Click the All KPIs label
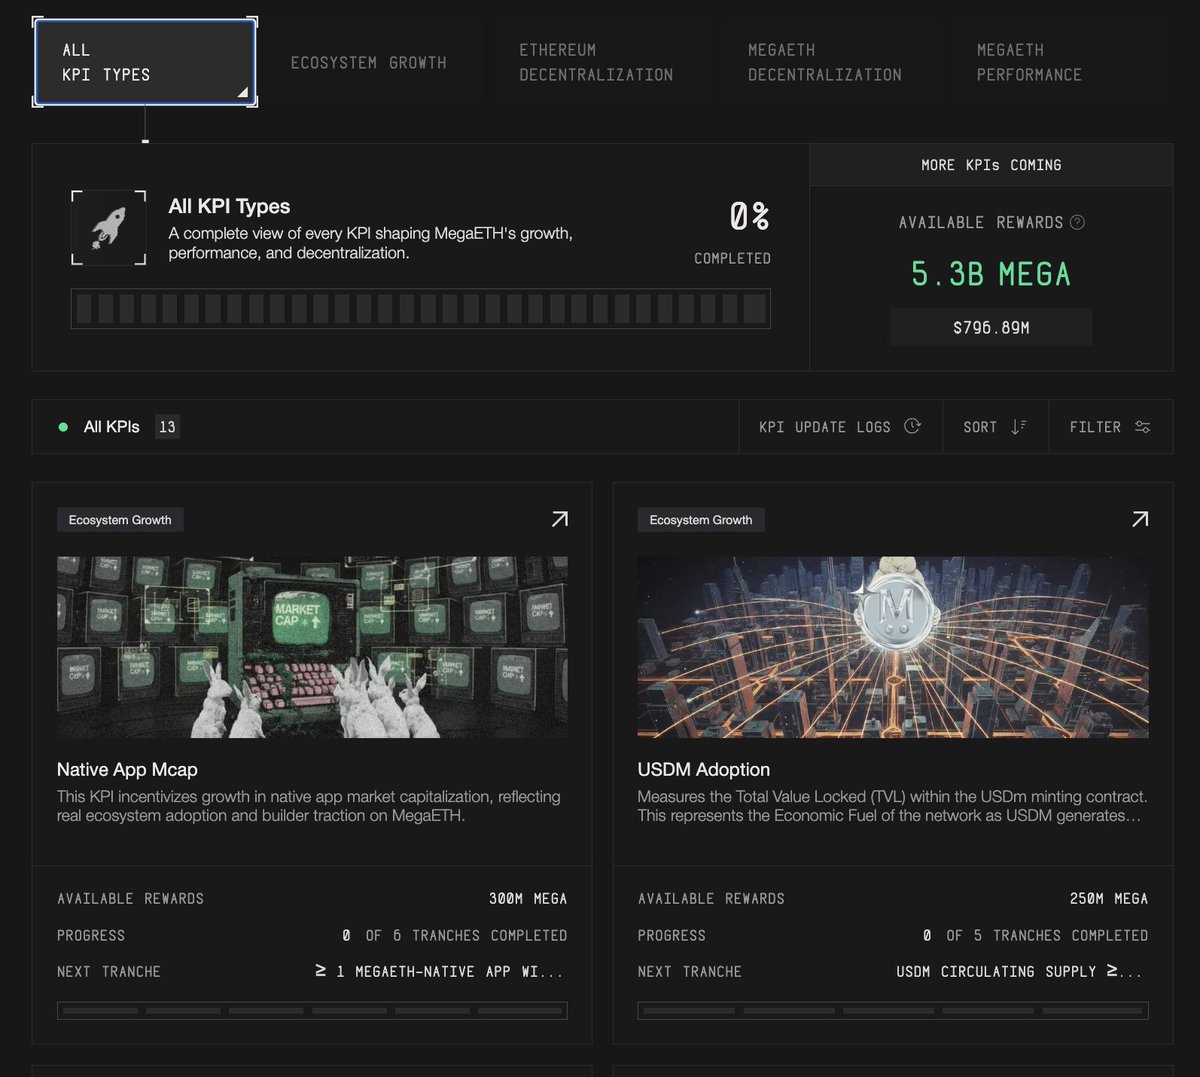This screenshot has height=1077, width=1200. tap(112, 427)
